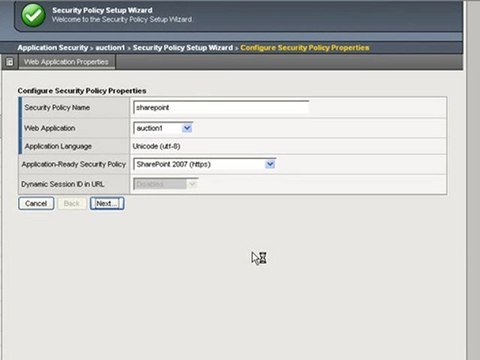
Task: Click the Configure Security Policy Properties breadcrumb
Action: tap(305, 48)
